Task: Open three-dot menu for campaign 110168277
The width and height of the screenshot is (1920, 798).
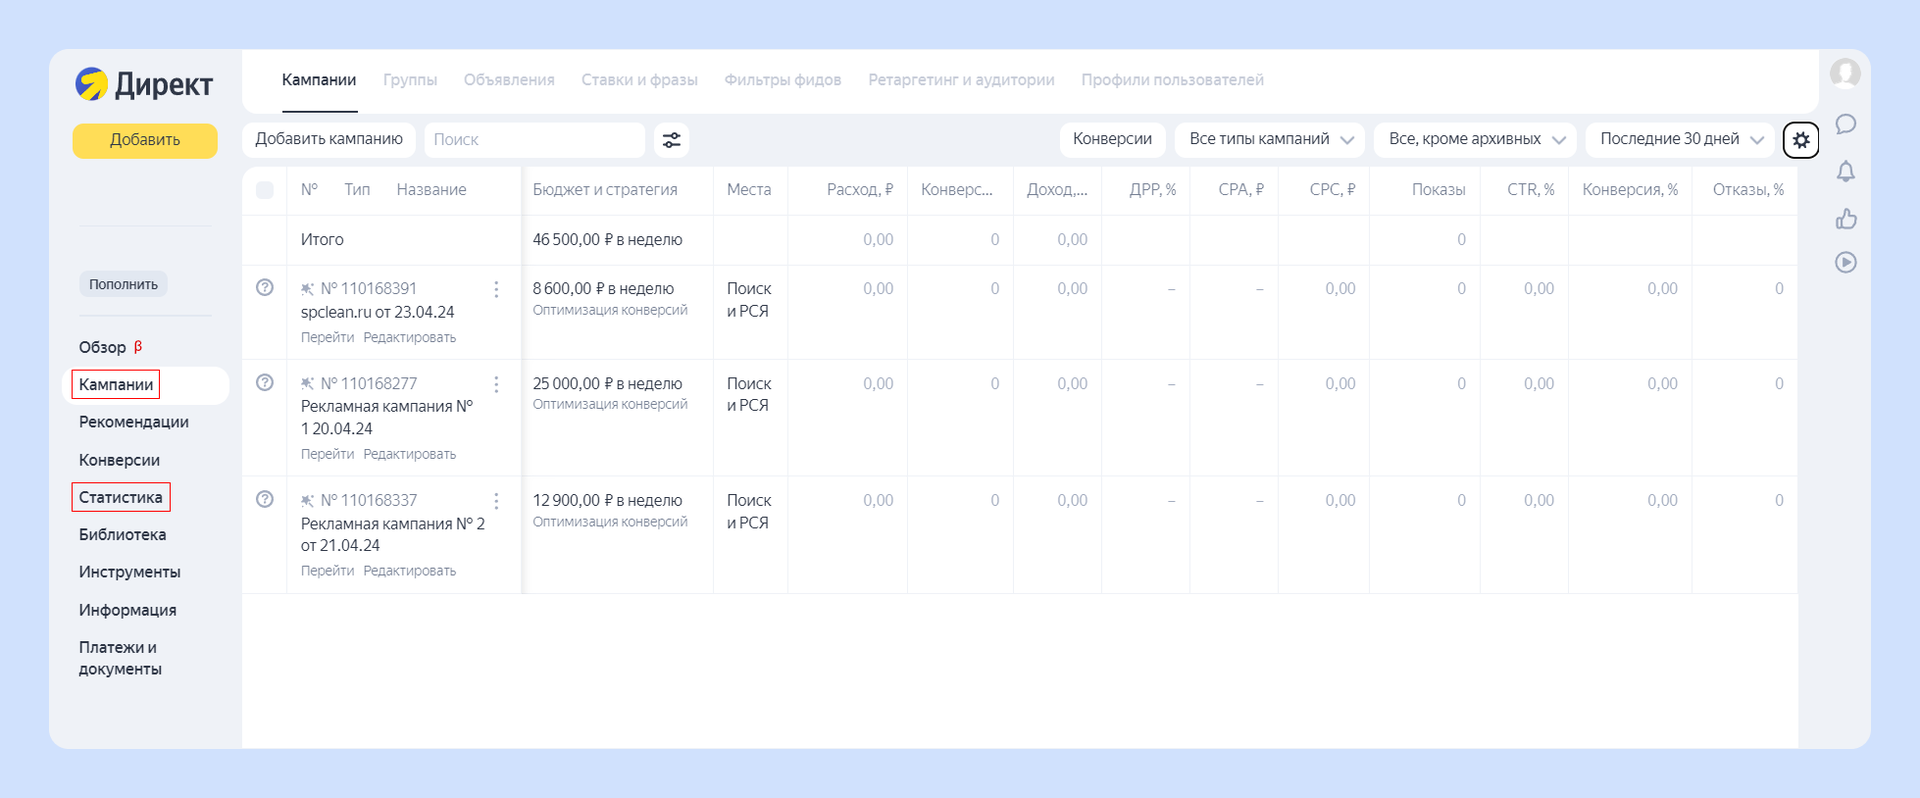Action: coord(496,384)
